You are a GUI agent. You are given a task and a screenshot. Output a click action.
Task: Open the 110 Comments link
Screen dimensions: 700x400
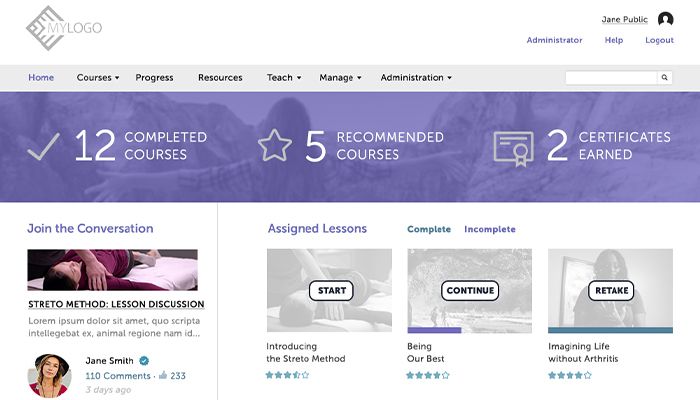(x=118, y=375)
